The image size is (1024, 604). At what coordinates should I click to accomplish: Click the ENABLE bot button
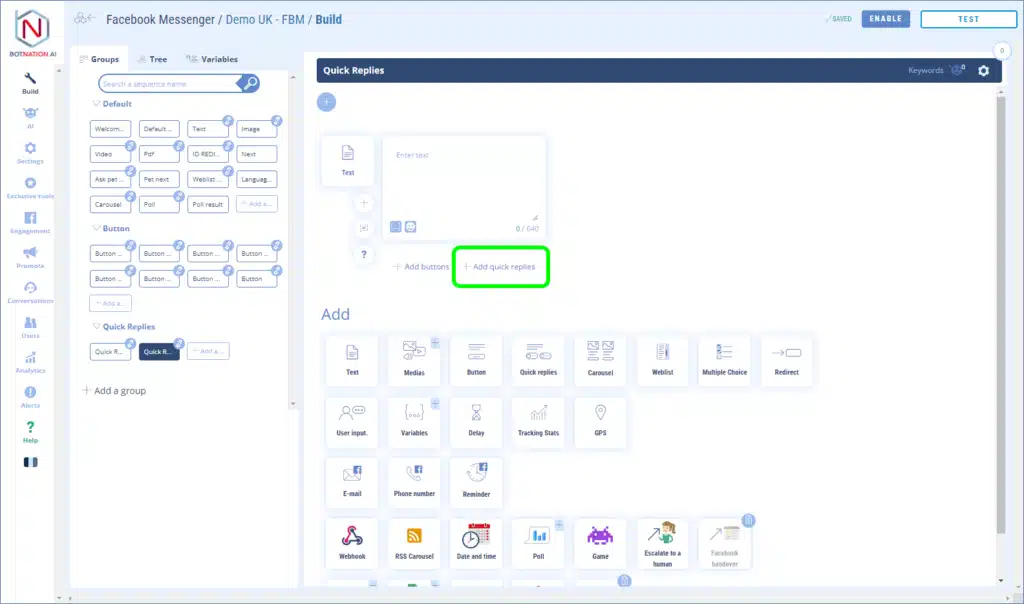(x=885, y=18)
